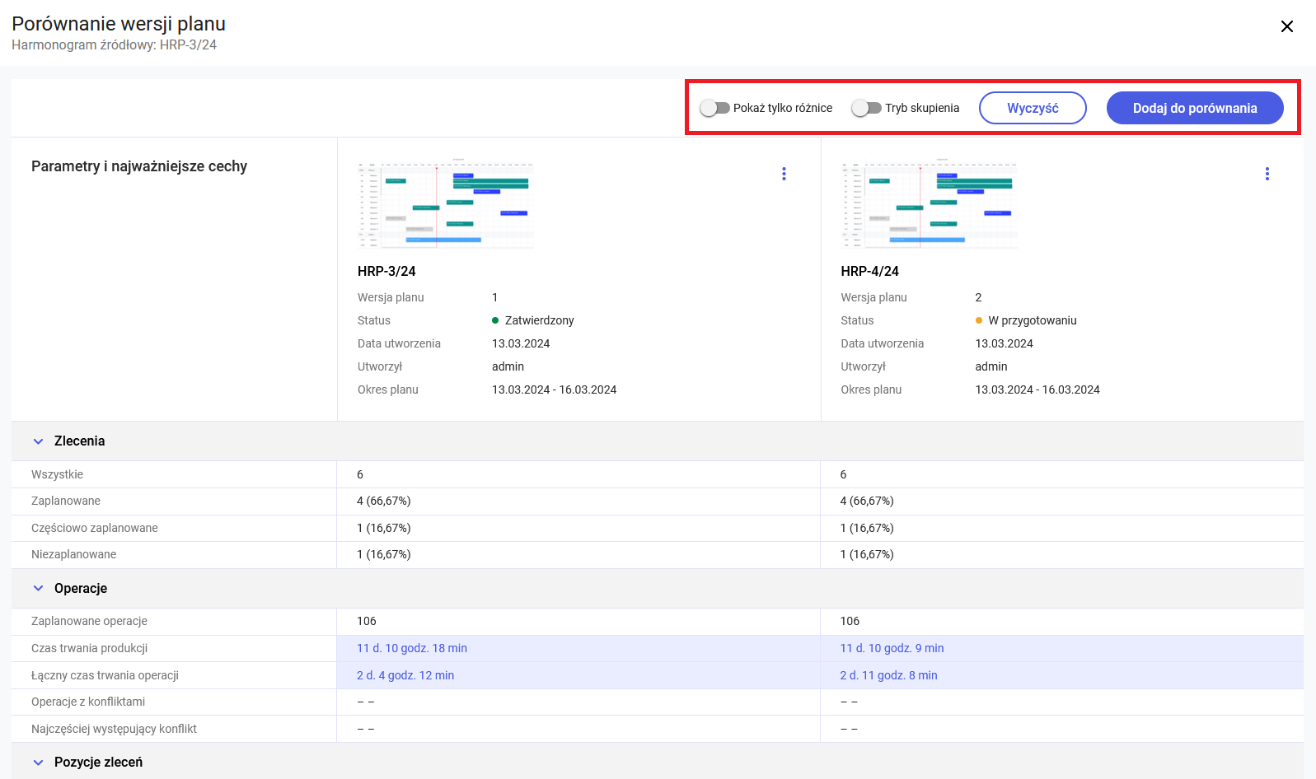Click highlighted value '2 d. 11 godz. 8 min'
Image resolution: width=1316 pixels, height=779 pixels.
click(x=889, y=675)
